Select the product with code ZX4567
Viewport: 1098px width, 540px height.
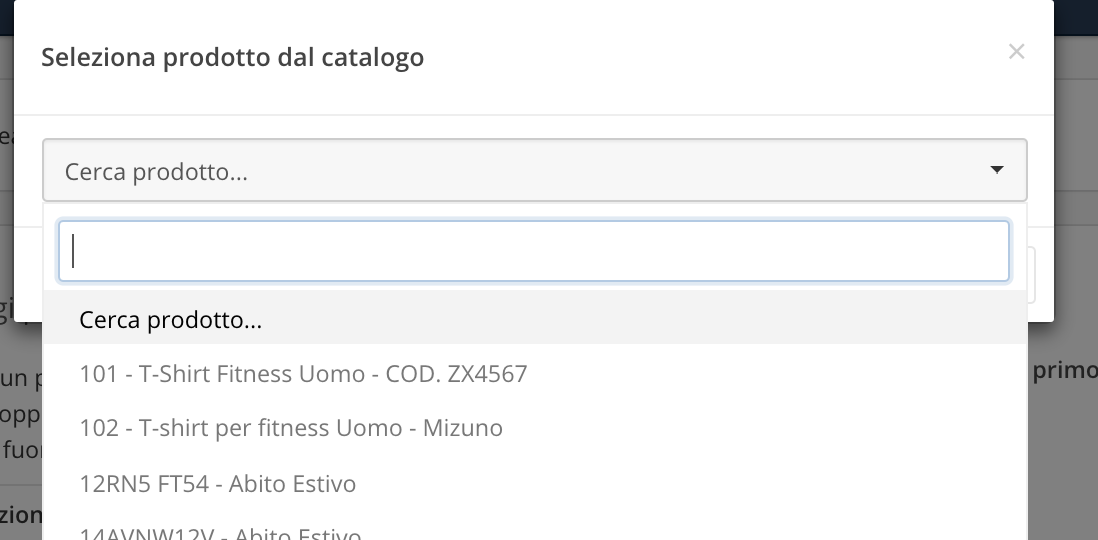[x=303, y=374]
